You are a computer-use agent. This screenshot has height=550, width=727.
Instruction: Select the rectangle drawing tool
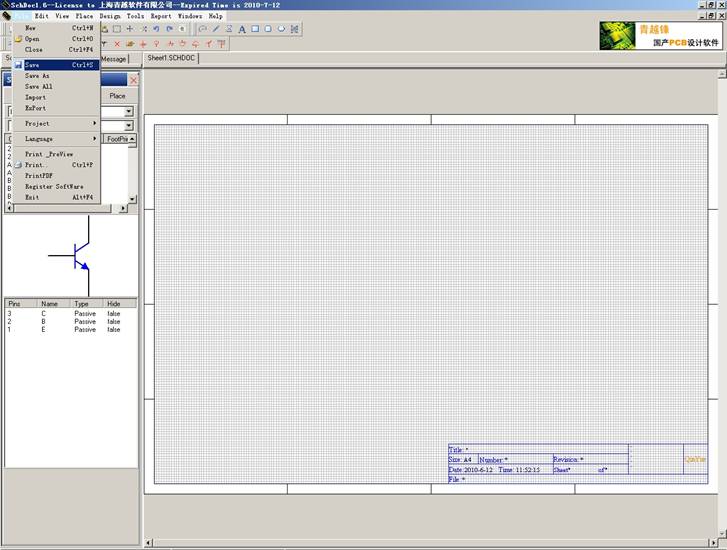point(255,29)
